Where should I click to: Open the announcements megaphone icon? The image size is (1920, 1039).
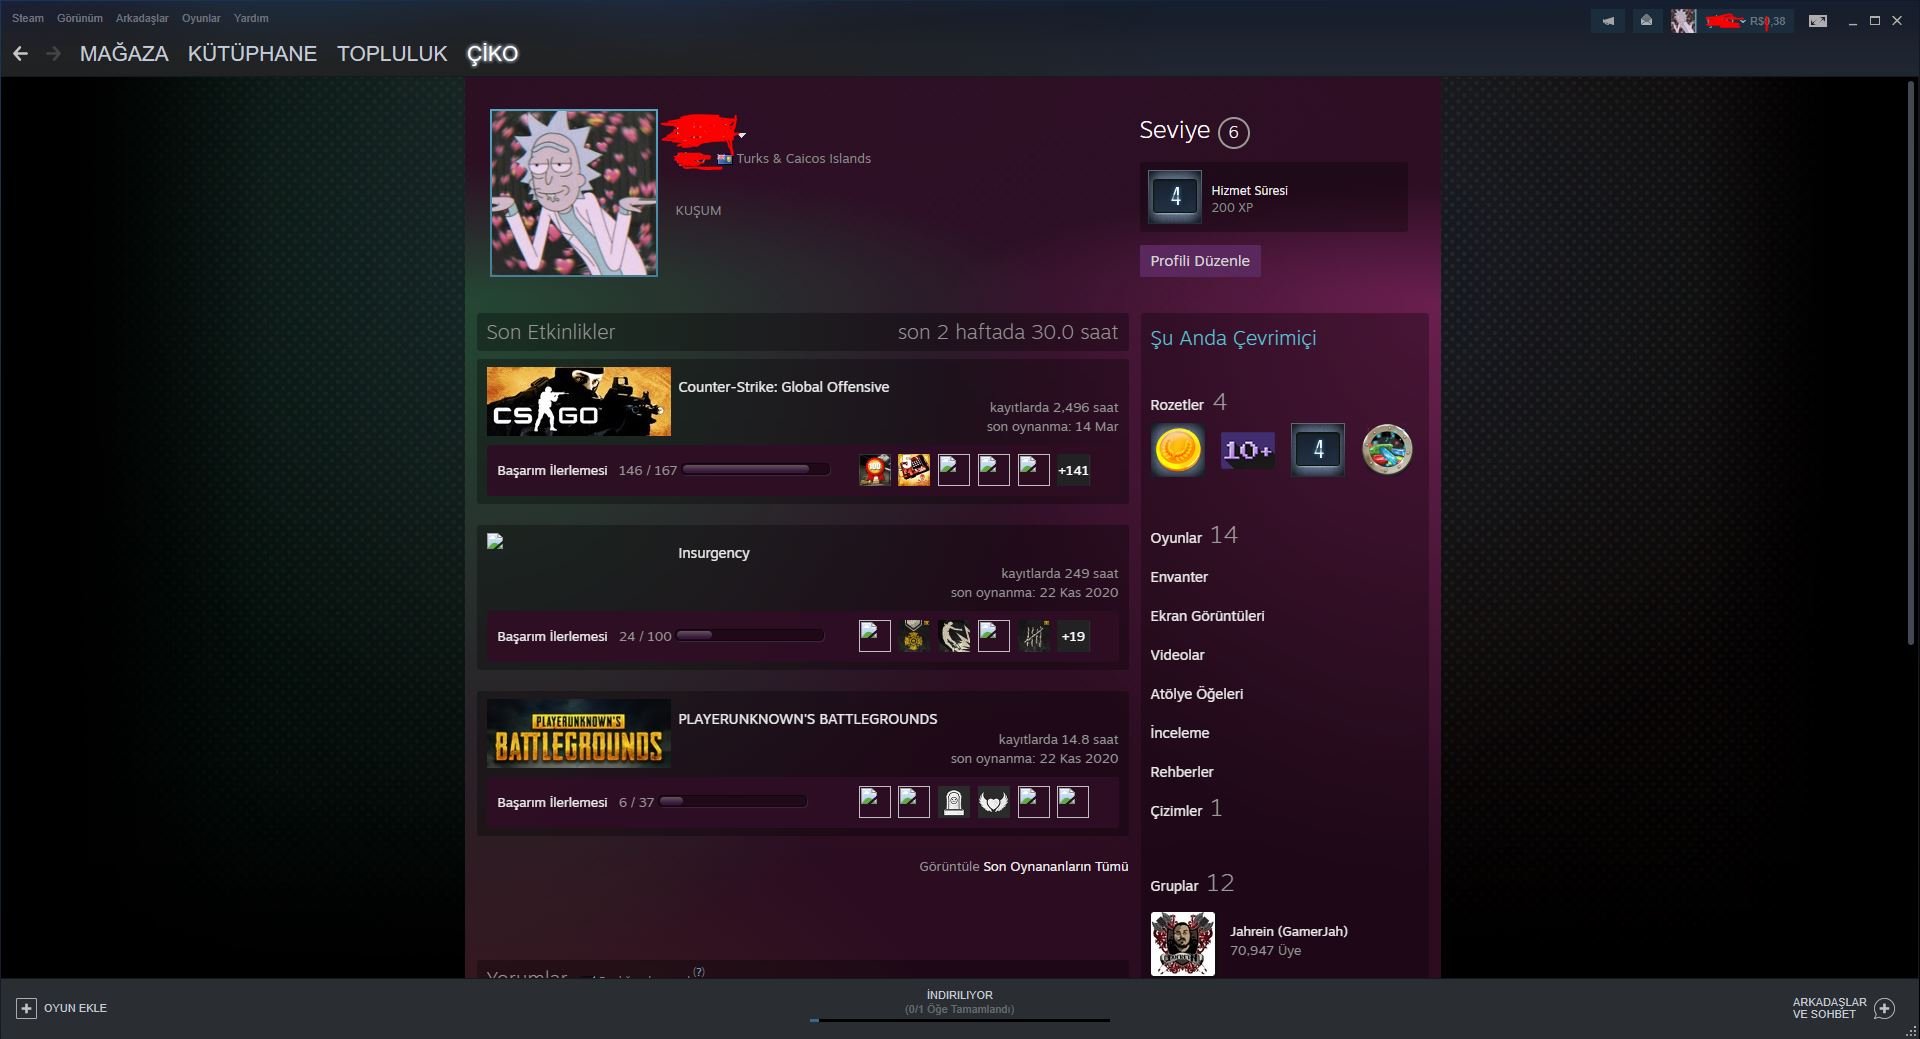(1608, 20)
